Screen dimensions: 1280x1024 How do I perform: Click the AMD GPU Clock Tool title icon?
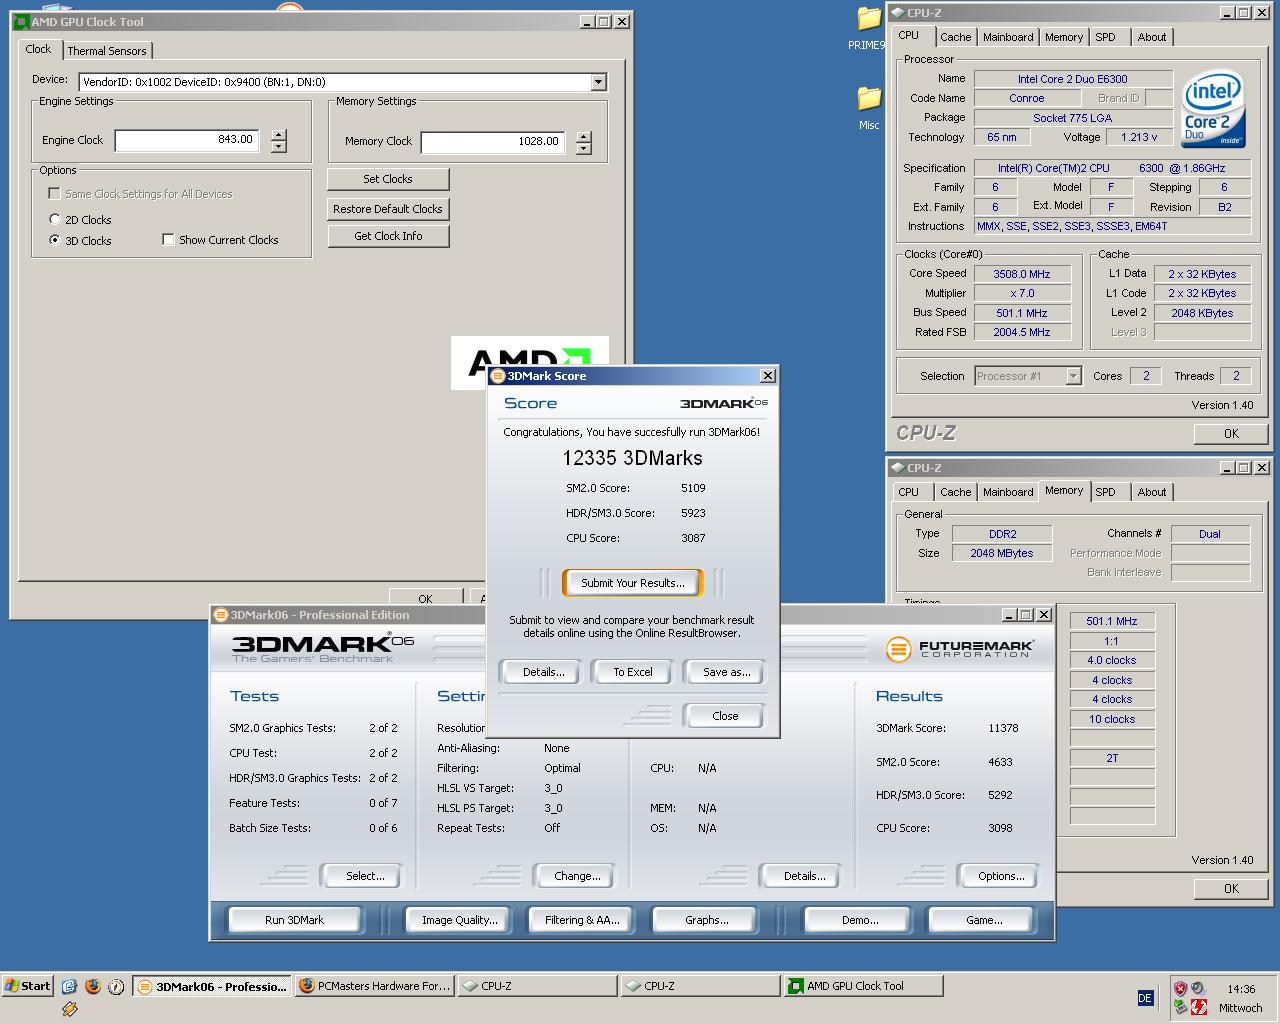point(20,21)
